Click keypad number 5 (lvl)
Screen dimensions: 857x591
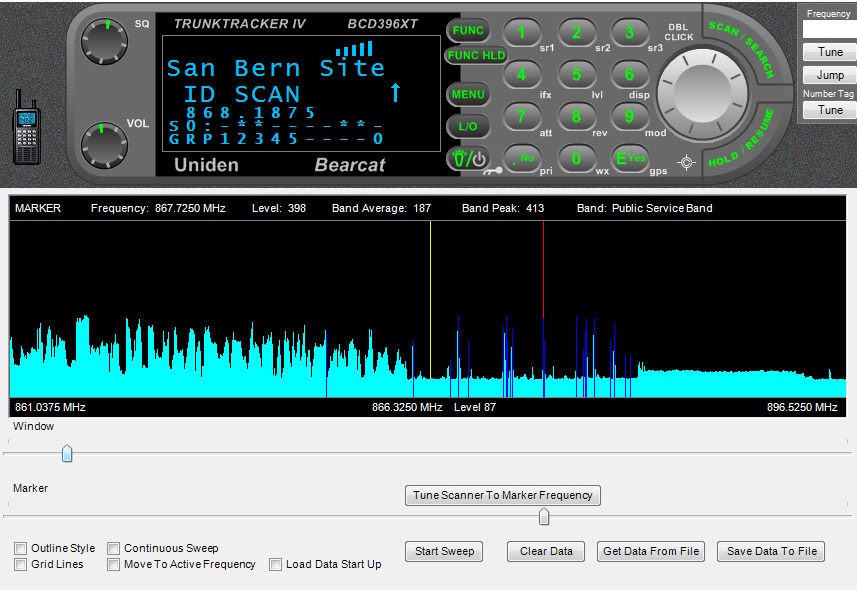pos(576,74)
